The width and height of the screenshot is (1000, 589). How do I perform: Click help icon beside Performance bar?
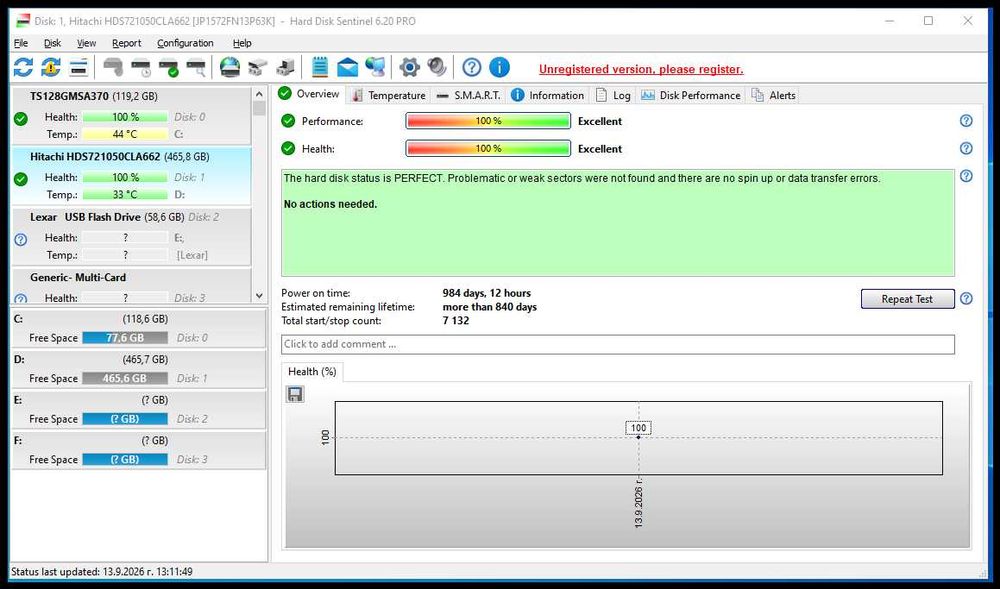[x=966, y=120]
